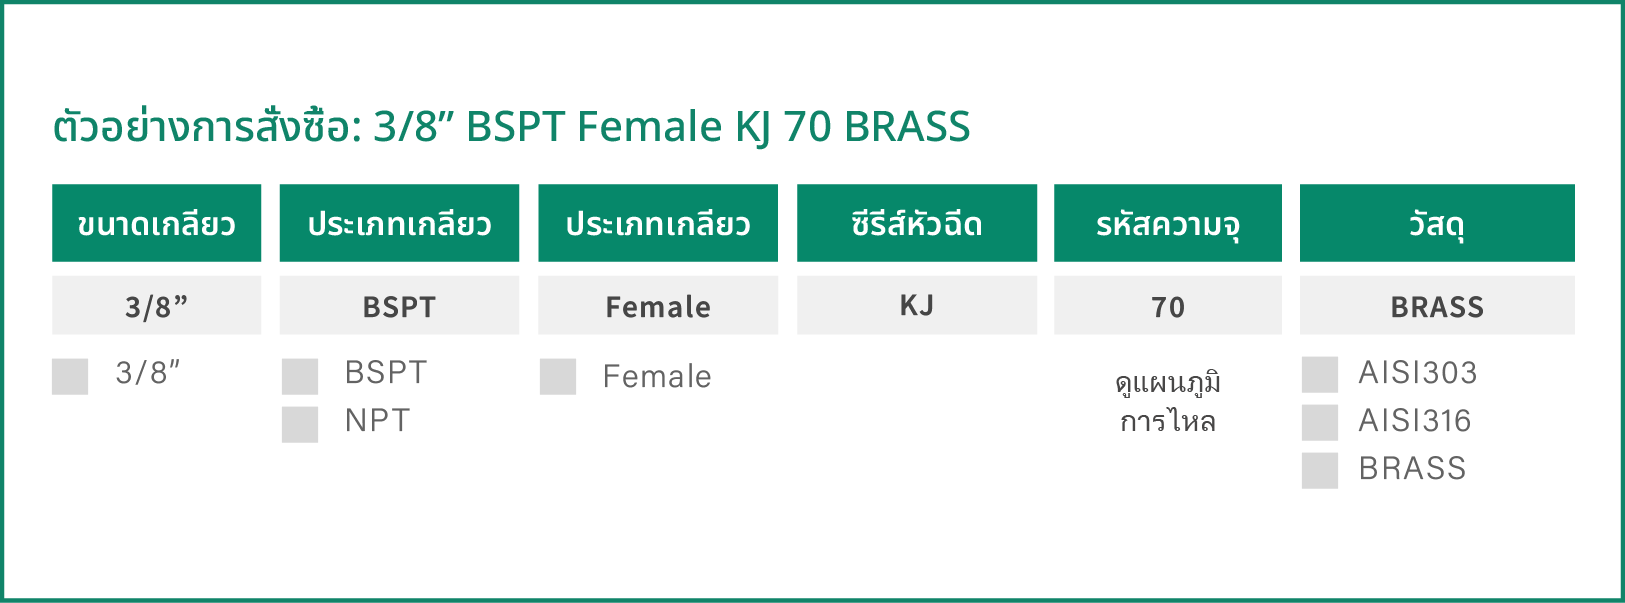Select the BSPT value cell

(x=399, y=305)
